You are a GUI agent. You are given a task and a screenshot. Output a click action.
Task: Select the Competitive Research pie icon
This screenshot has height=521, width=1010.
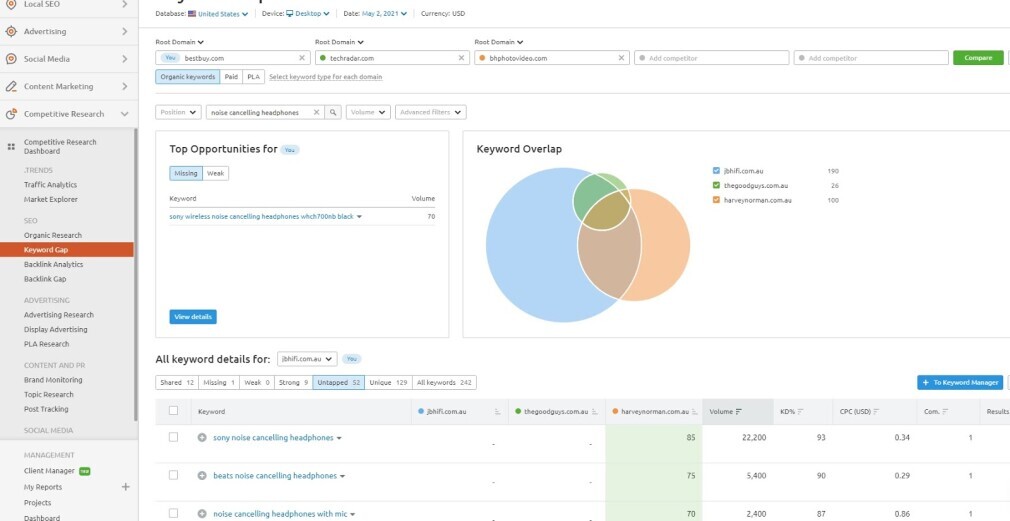[11, 114]
